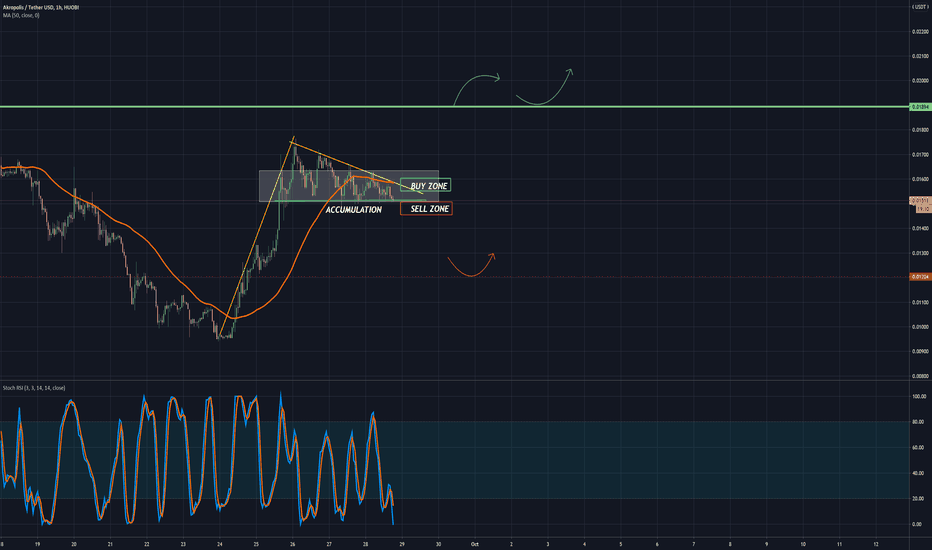Screen dimensions: 932x550
Task: Click the 26 date on the time axis
Action: (x=292, y=544)
